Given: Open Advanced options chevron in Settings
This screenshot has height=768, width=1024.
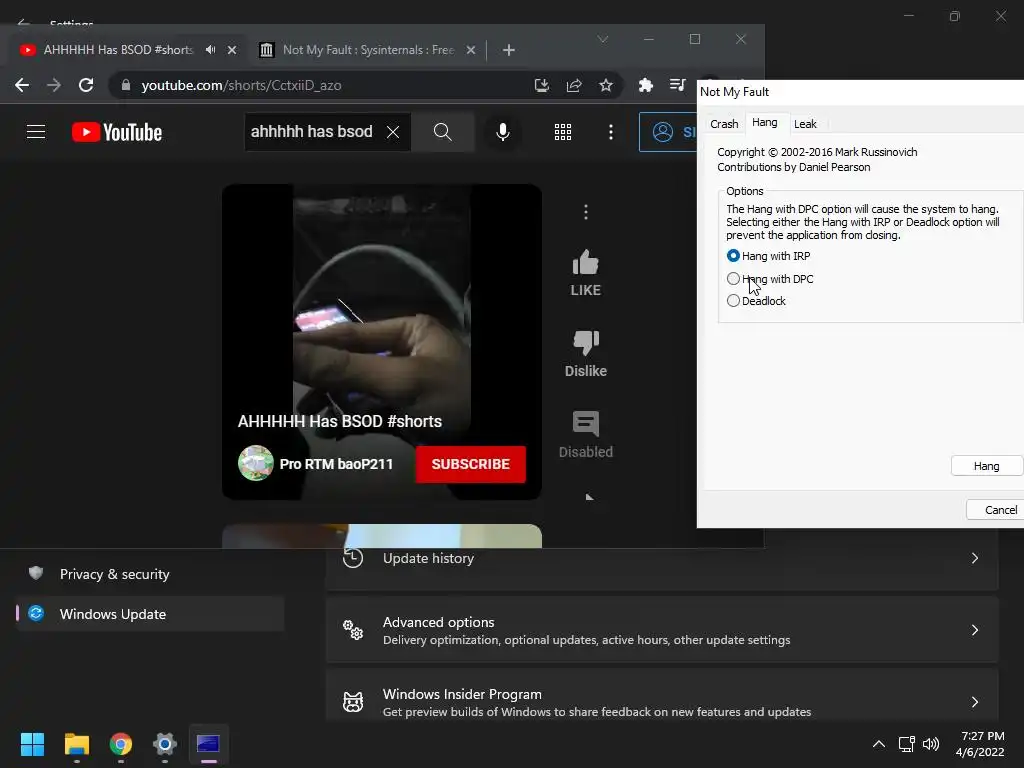Looking at the screenshot, I should point(974,630).
